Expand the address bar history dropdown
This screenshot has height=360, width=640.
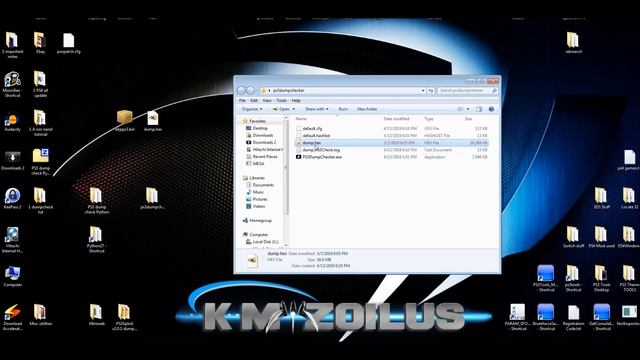423,90
